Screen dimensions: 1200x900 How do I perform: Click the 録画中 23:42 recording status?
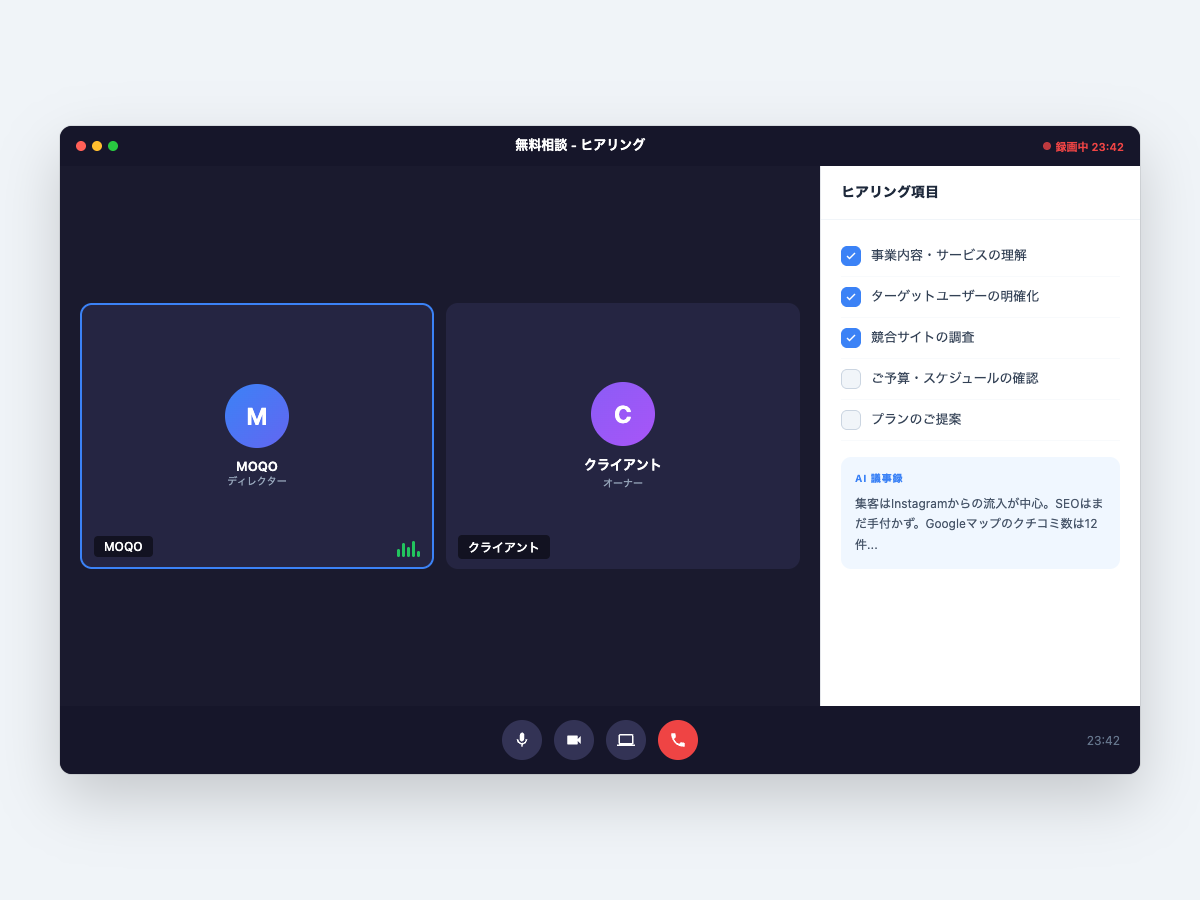tap(1089, 147)
